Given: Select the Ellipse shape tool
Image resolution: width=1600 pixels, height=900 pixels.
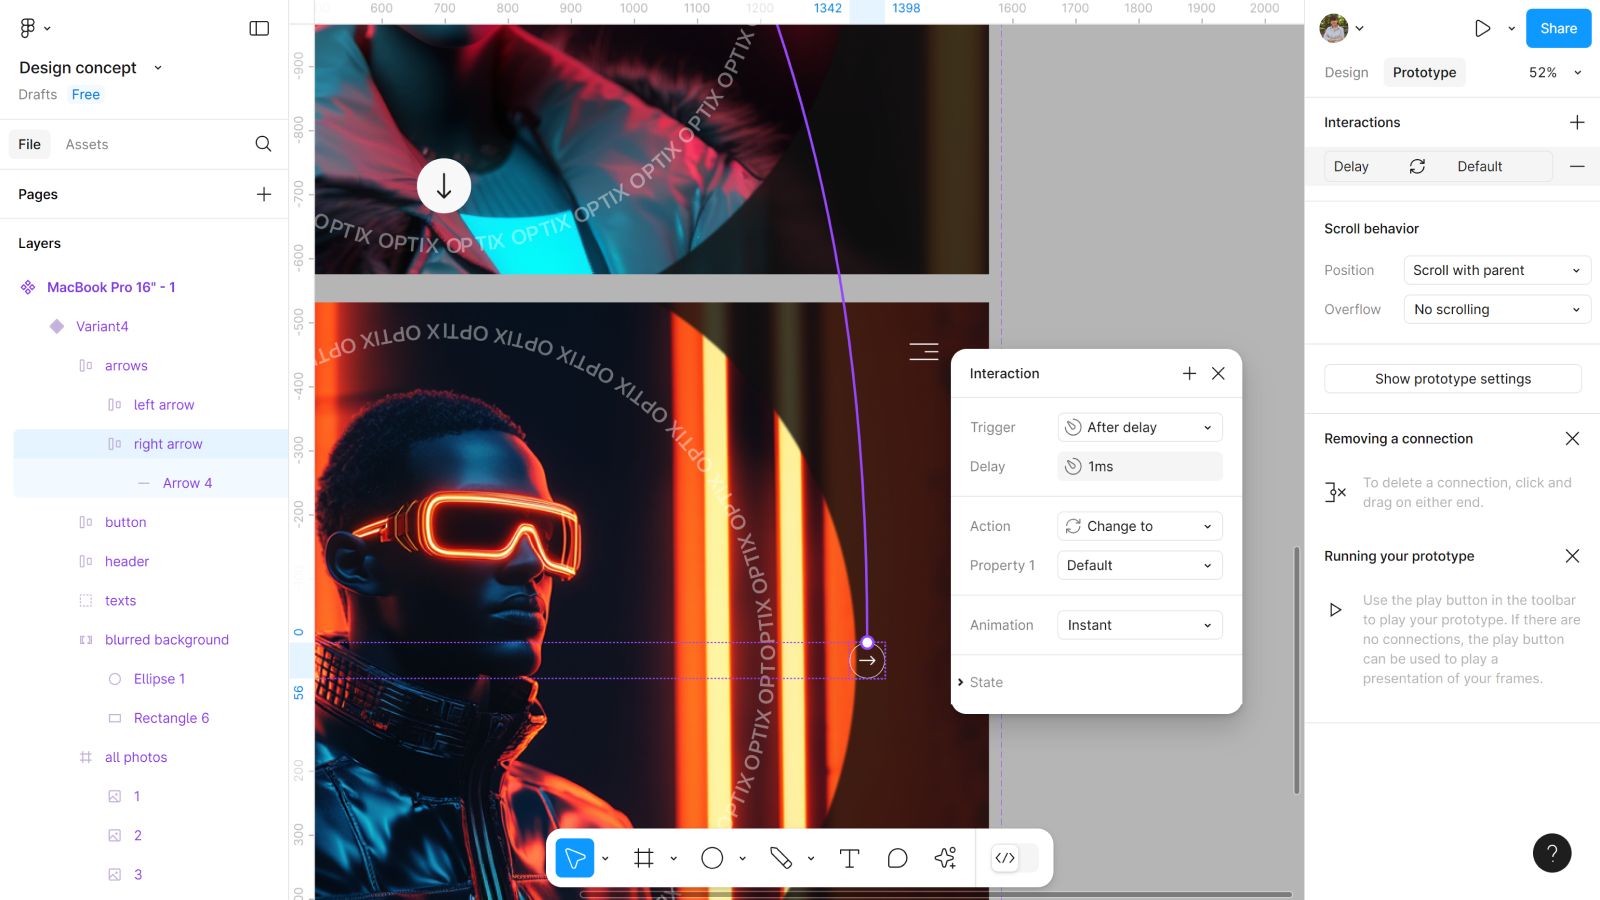Looking at the screenshot, I should coord(712,858).
